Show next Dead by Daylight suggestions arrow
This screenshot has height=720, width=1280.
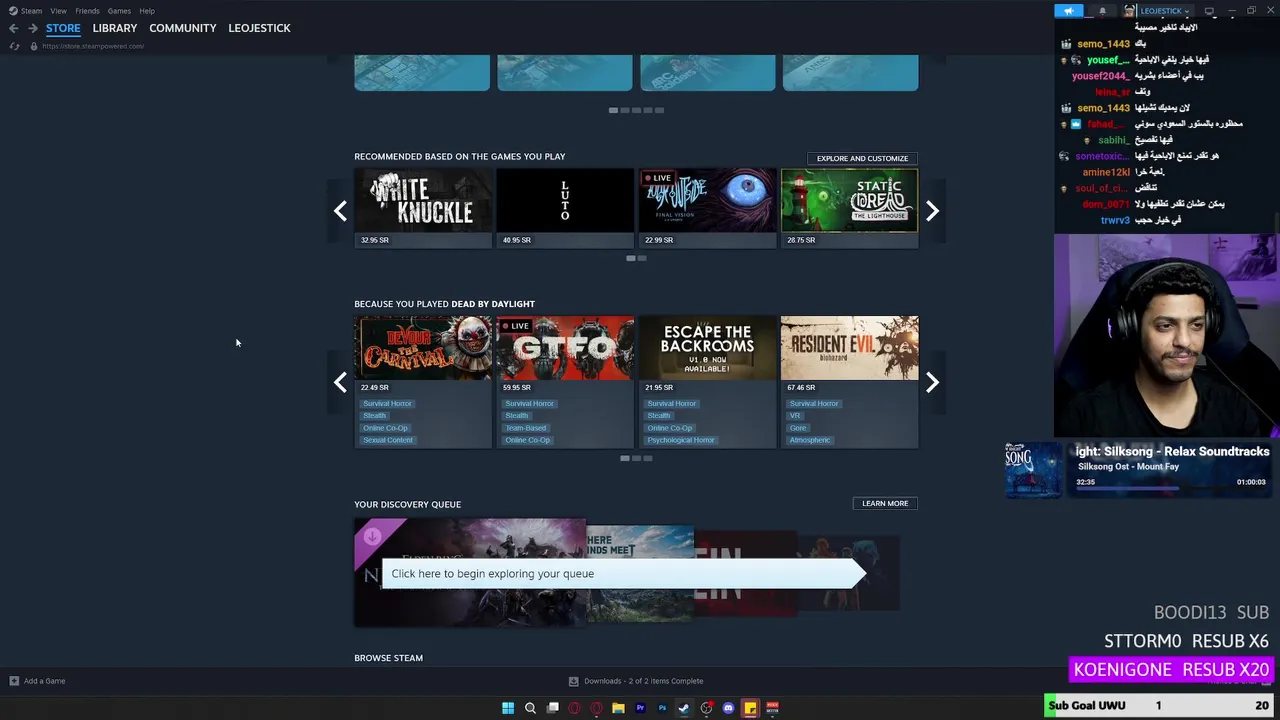932,382
